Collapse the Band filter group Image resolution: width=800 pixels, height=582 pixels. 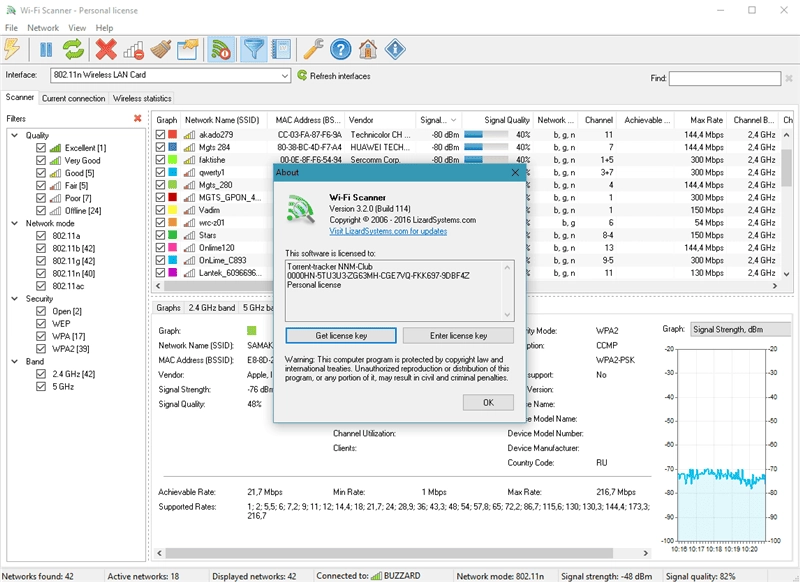(x=15, y=361)
